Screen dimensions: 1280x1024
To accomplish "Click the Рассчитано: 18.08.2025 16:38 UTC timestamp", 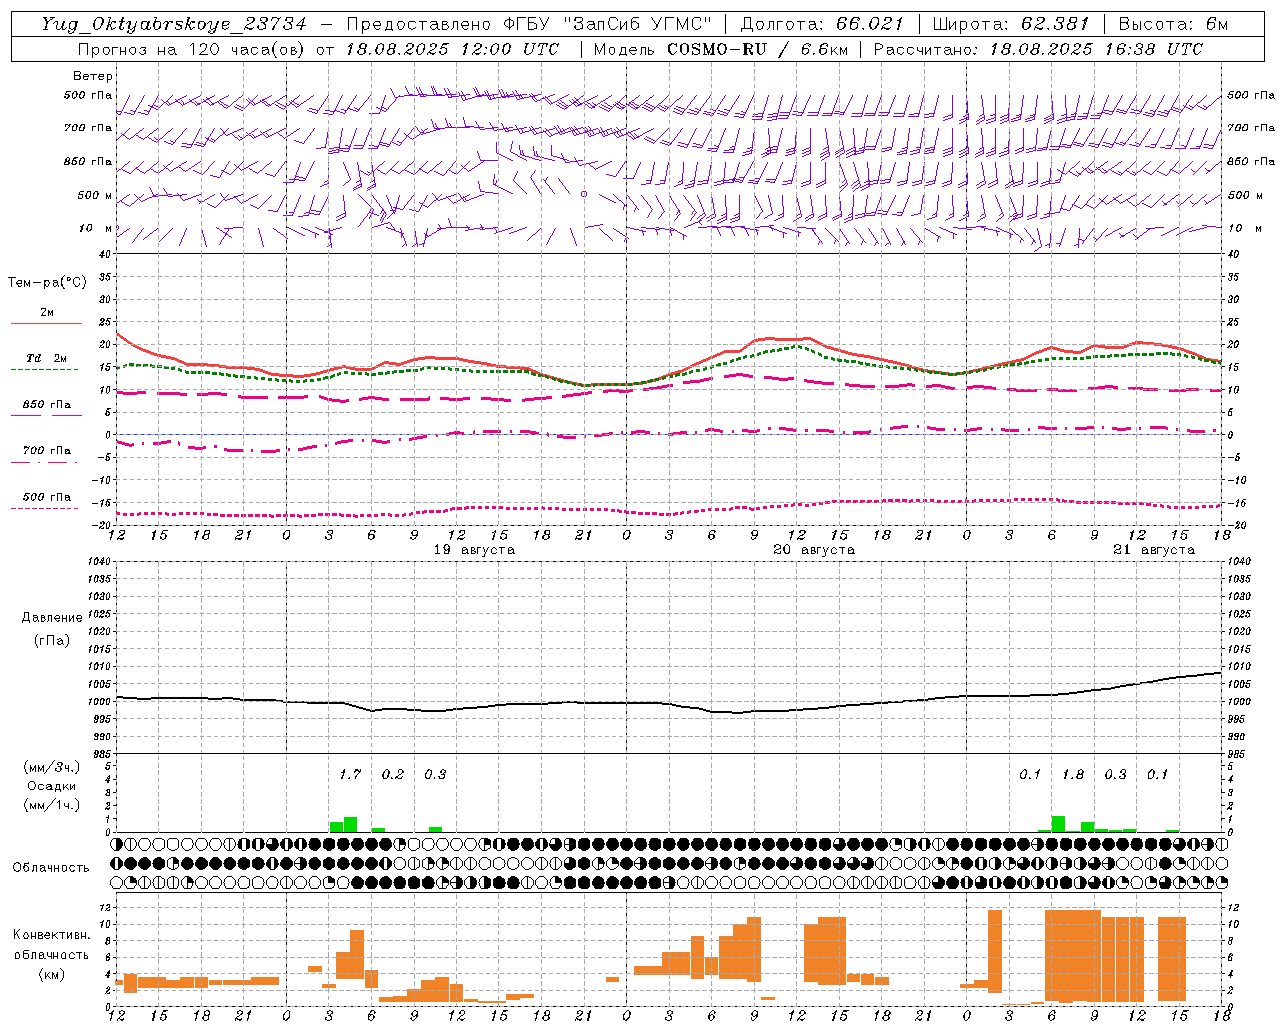I will [1038, 49].
